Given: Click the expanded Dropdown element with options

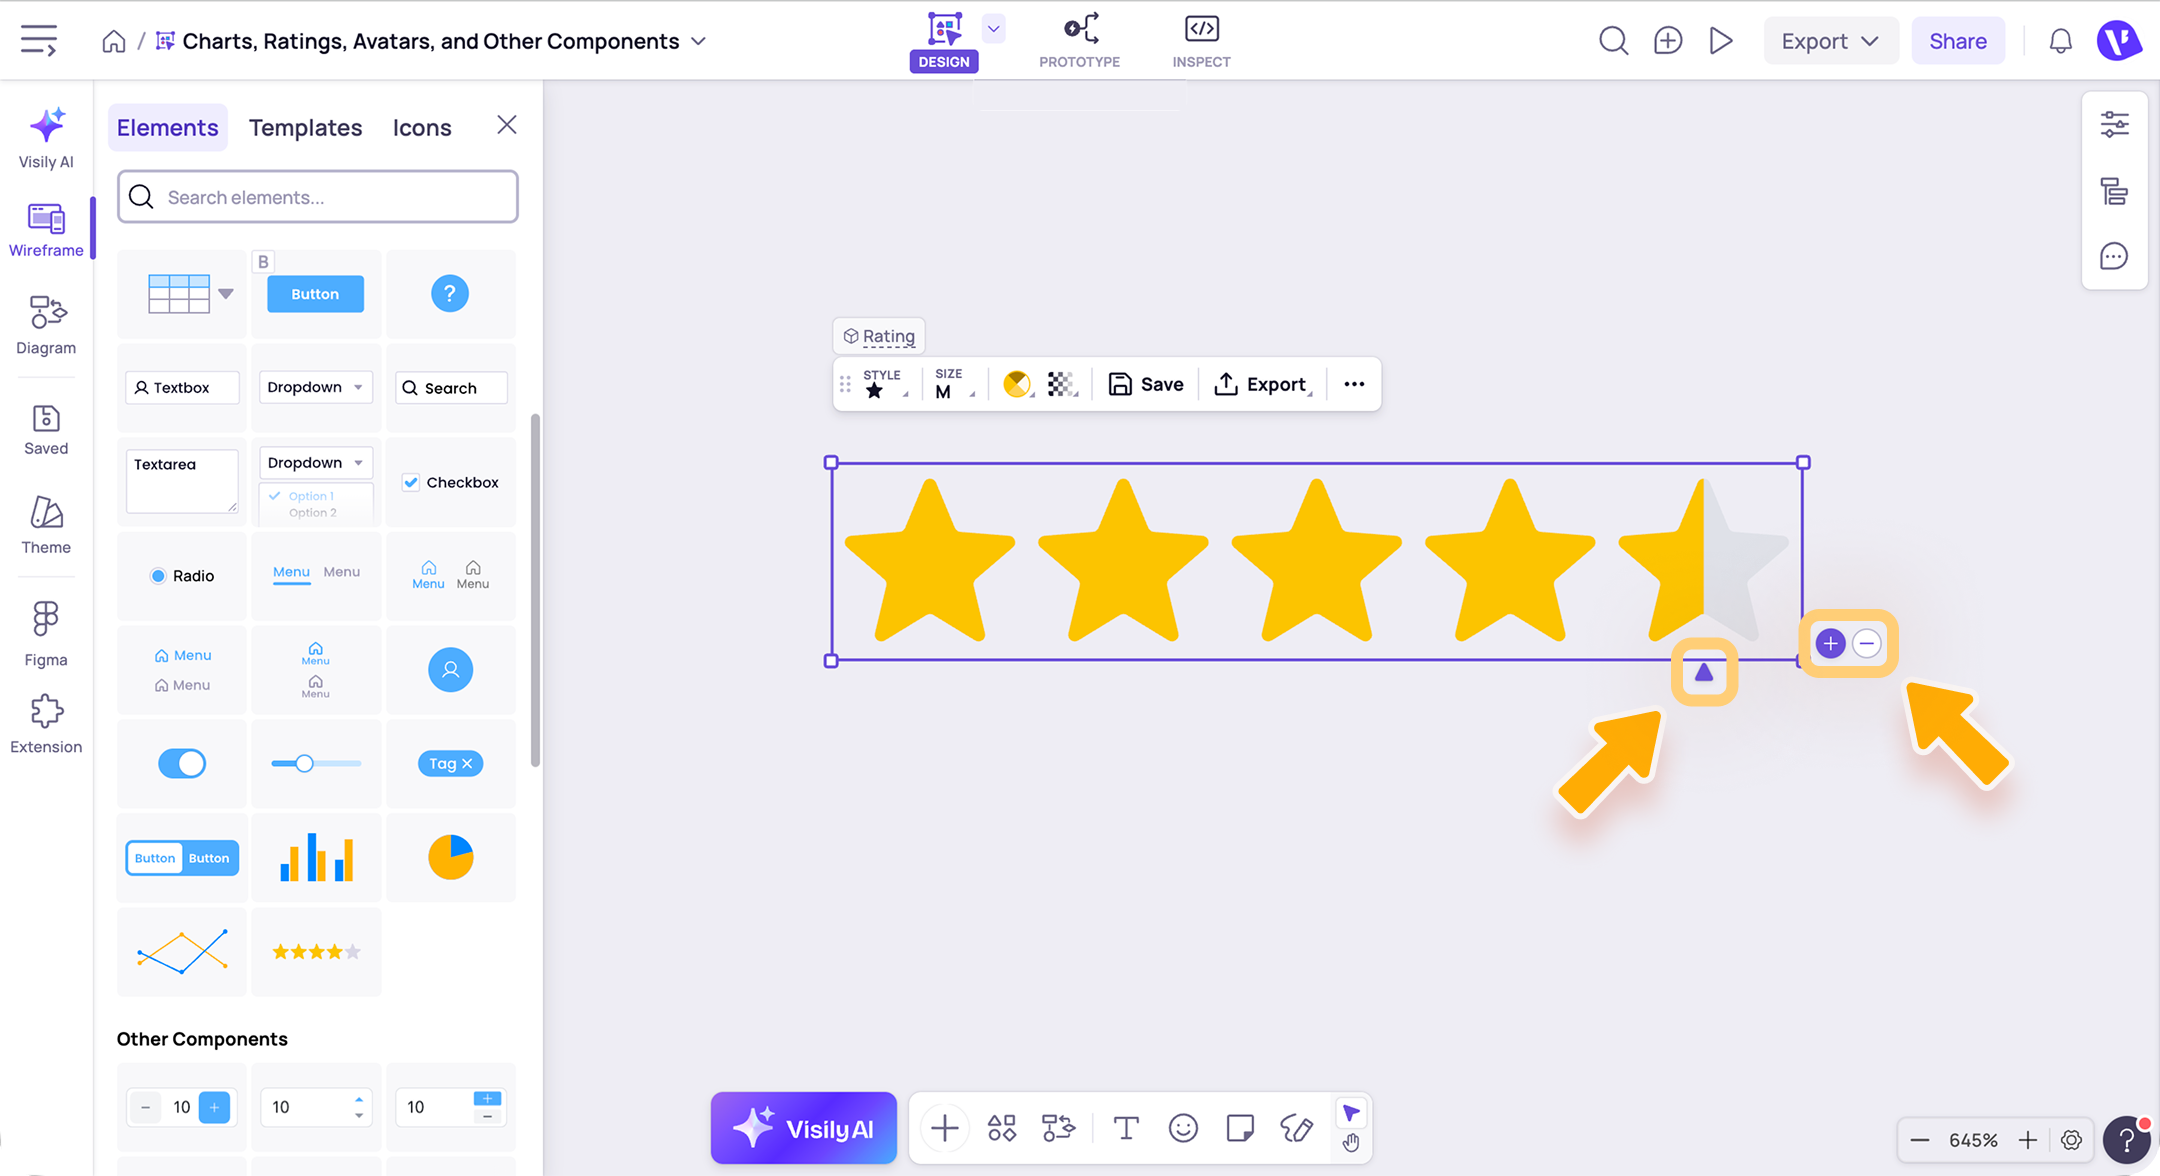Looking at the screenshot, I should click(x=315, y=485).
